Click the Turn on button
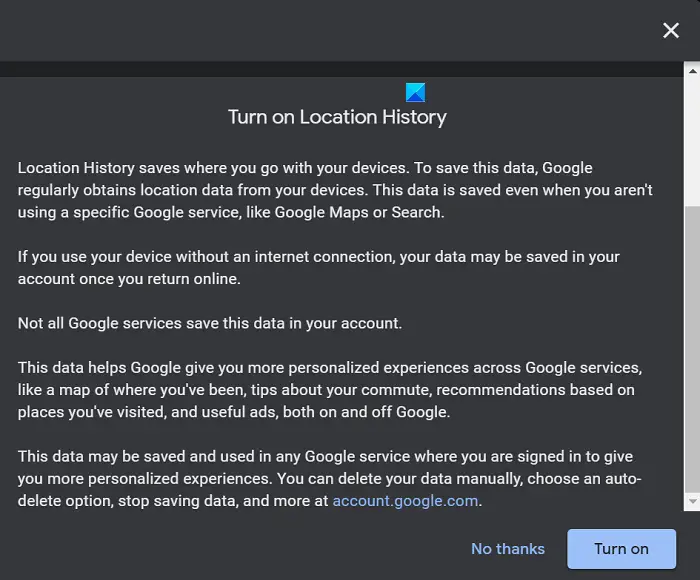Screen dimensions: 700x580 [x=621, y=549]
